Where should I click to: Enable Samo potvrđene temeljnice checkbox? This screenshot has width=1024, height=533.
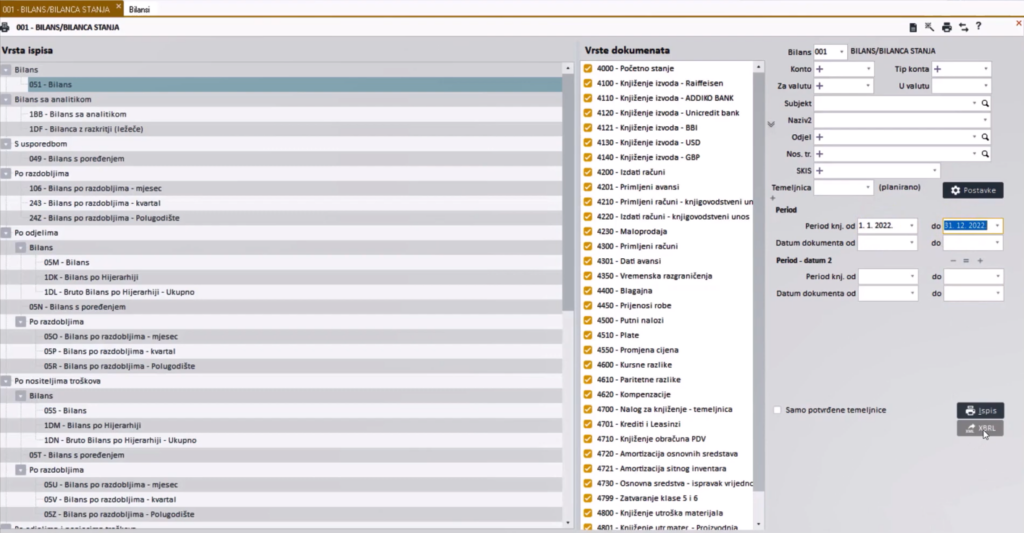778,410
